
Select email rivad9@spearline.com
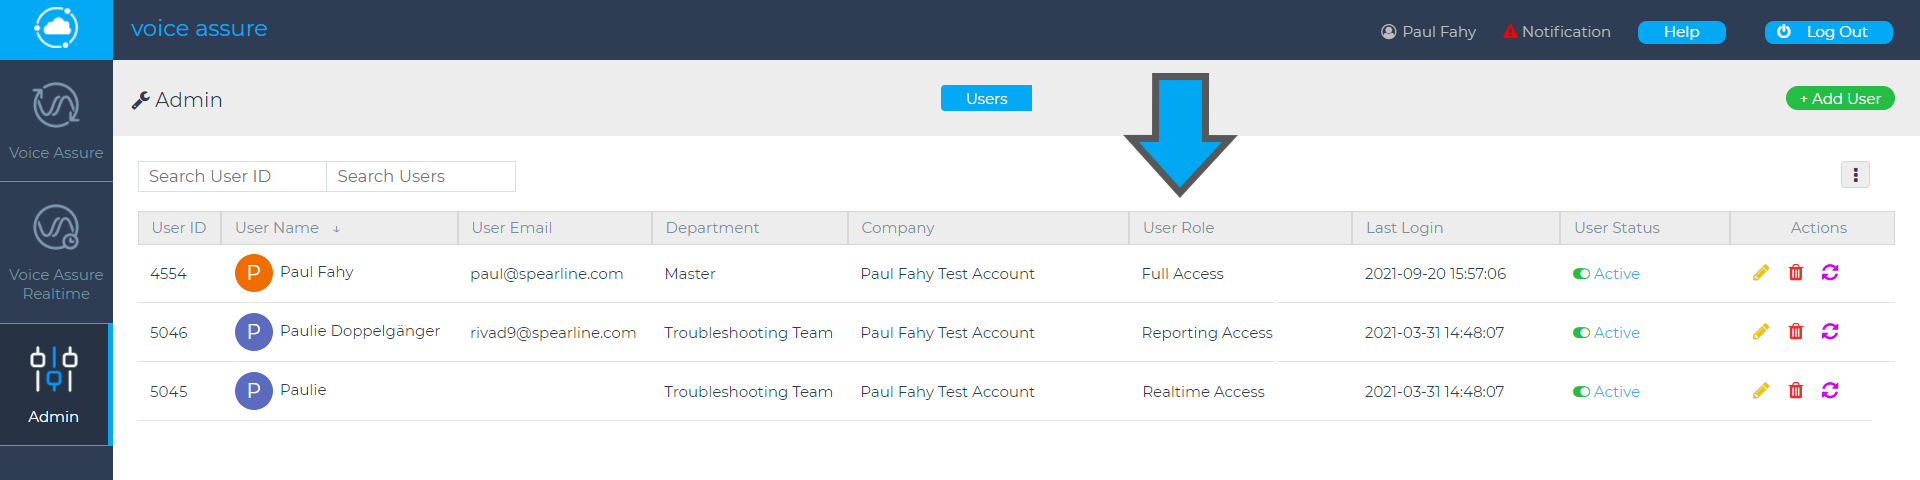553,333
